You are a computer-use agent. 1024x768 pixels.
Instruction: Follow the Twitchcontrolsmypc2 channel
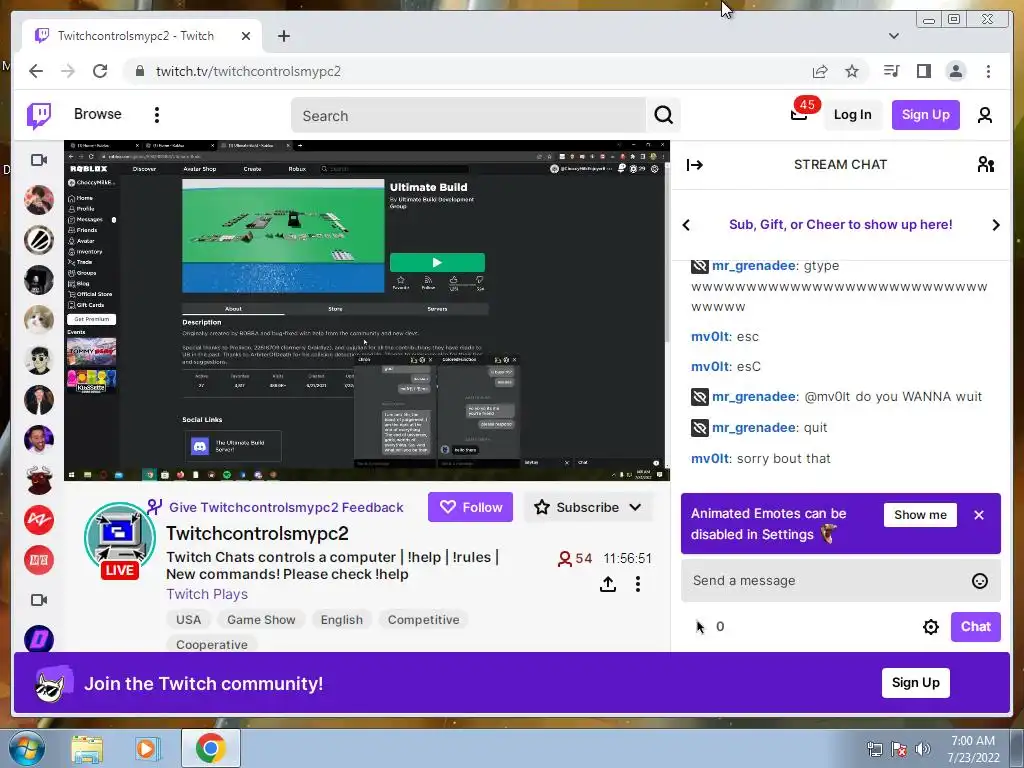[470, 507]
